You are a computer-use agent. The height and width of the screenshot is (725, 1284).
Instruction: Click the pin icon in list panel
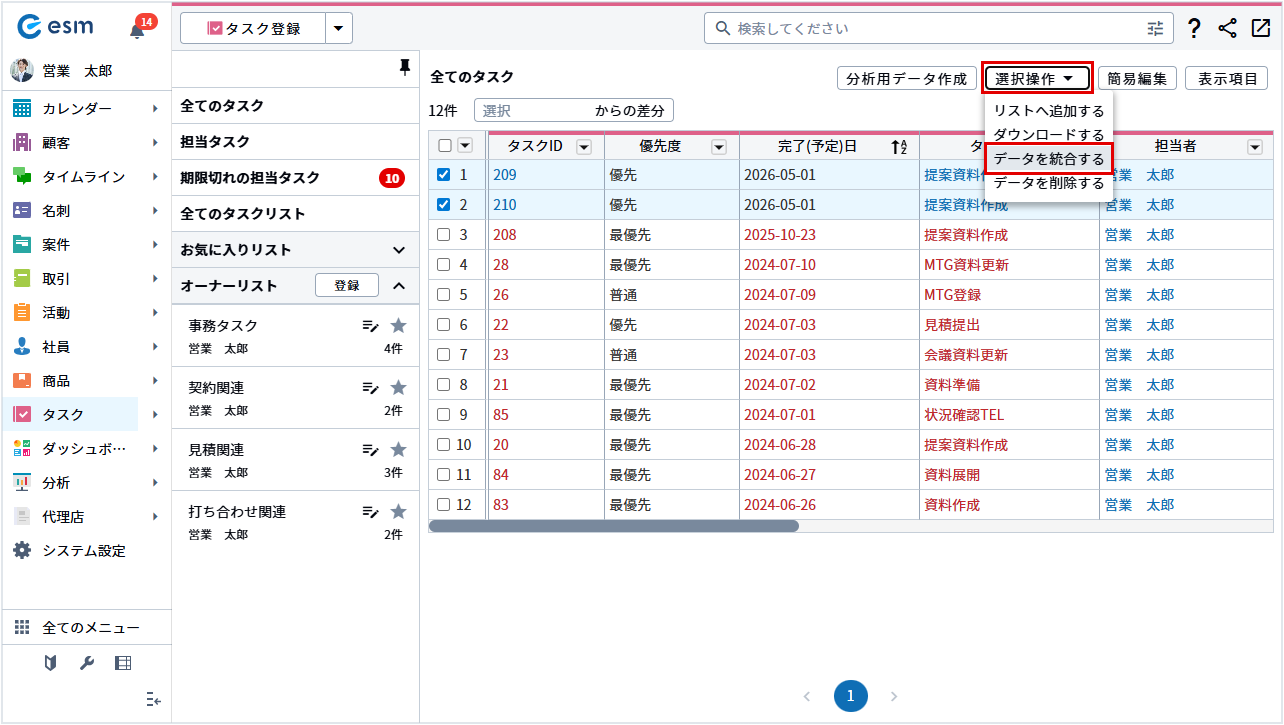404,67
